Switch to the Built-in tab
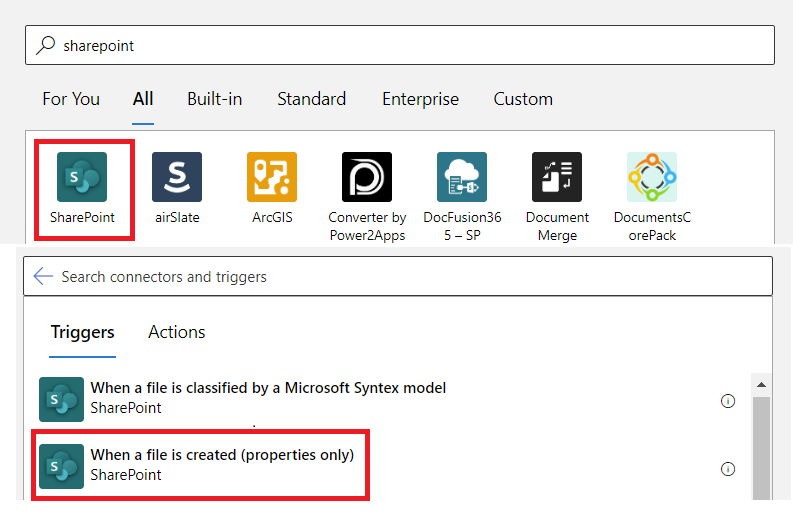Image resolution: width=793 pixels, height=532 pixels. [x=214, y=99]
